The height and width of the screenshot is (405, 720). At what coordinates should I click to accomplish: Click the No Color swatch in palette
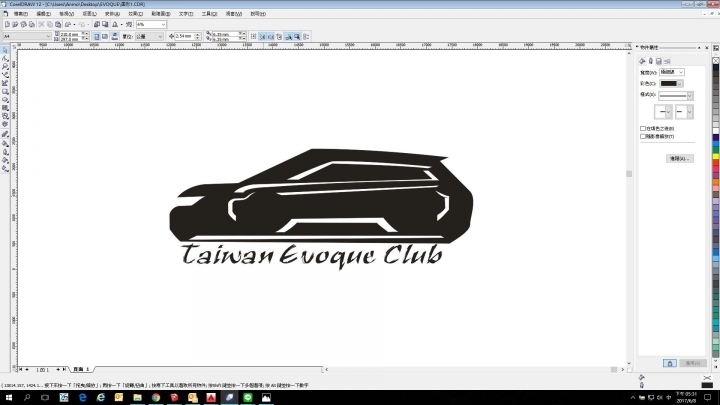[716, 60]
